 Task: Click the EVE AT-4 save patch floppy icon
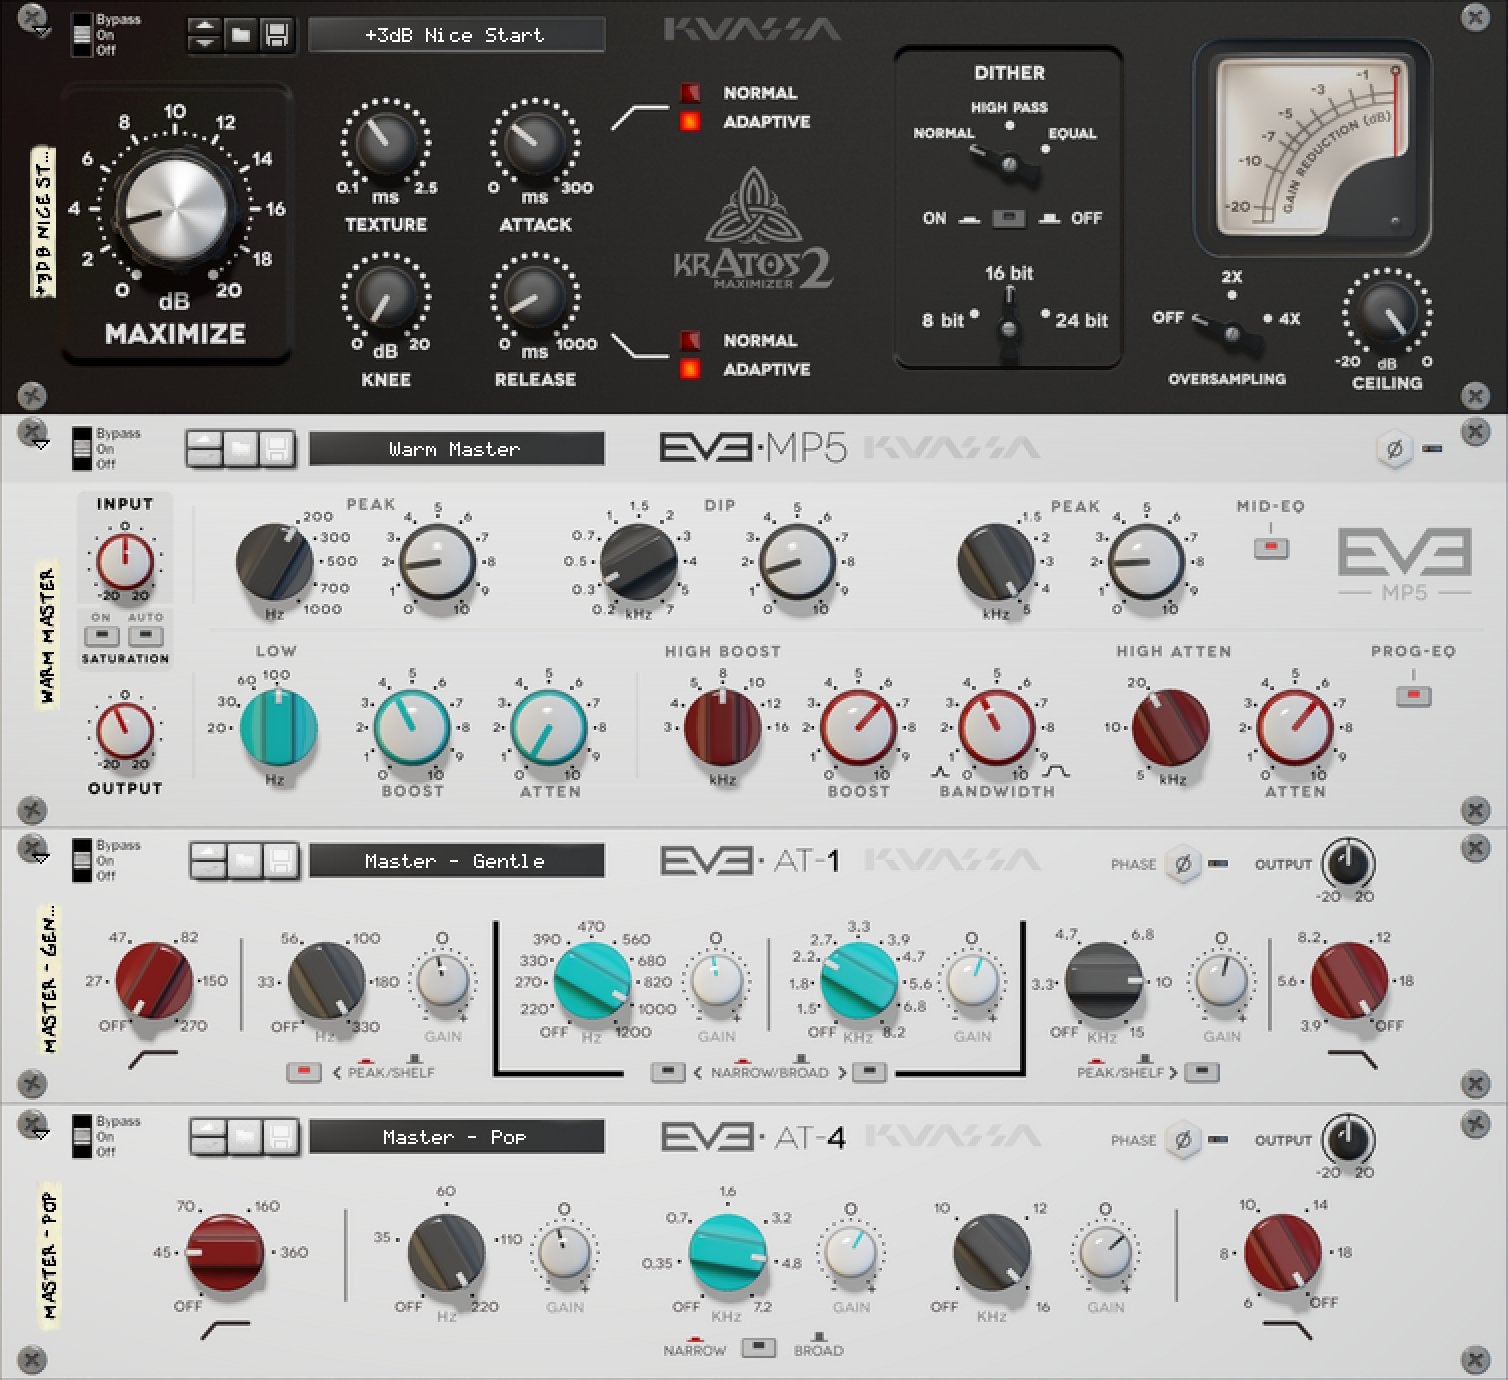280,1137
